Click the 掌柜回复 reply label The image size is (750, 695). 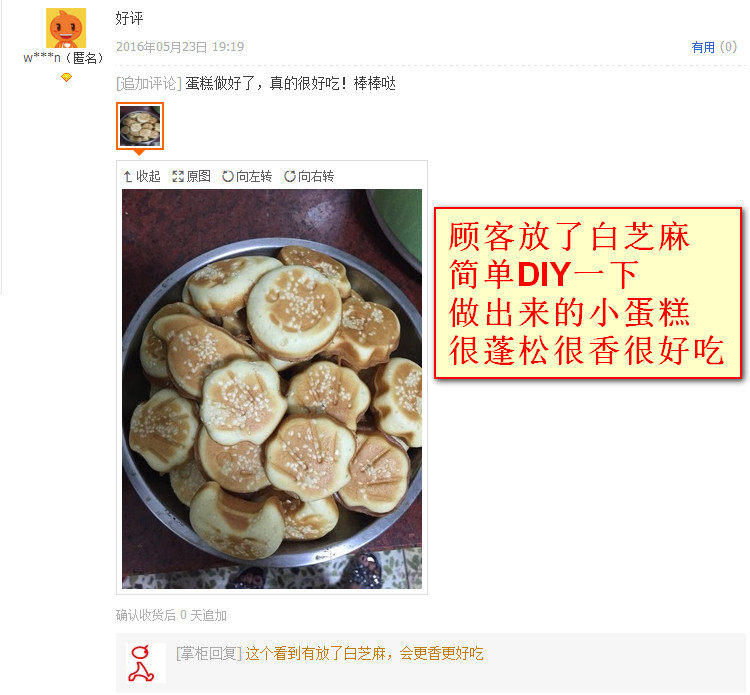click(209, 653)
